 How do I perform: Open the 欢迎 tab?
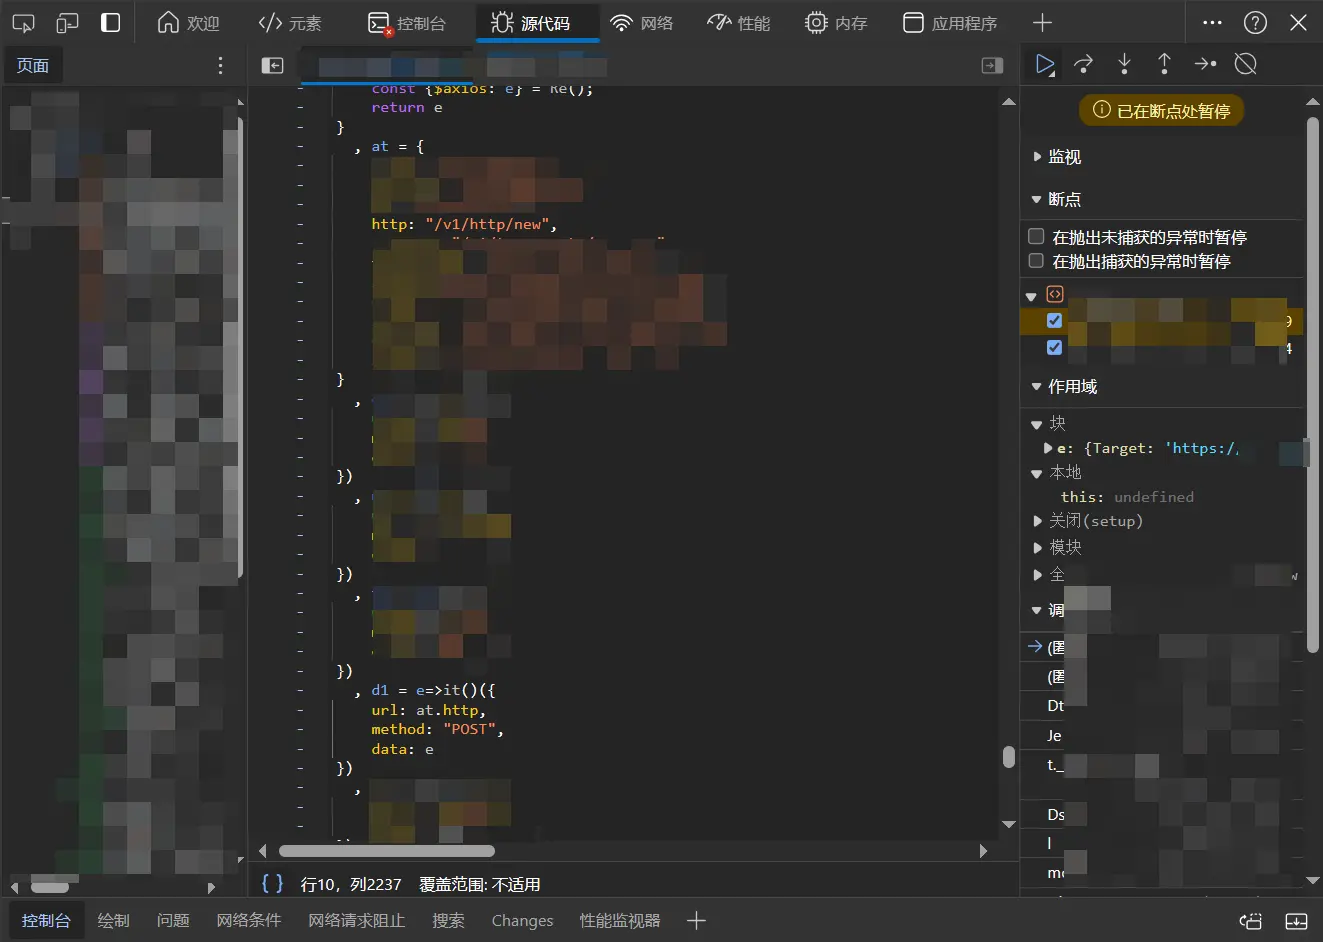tap(188, 23)
